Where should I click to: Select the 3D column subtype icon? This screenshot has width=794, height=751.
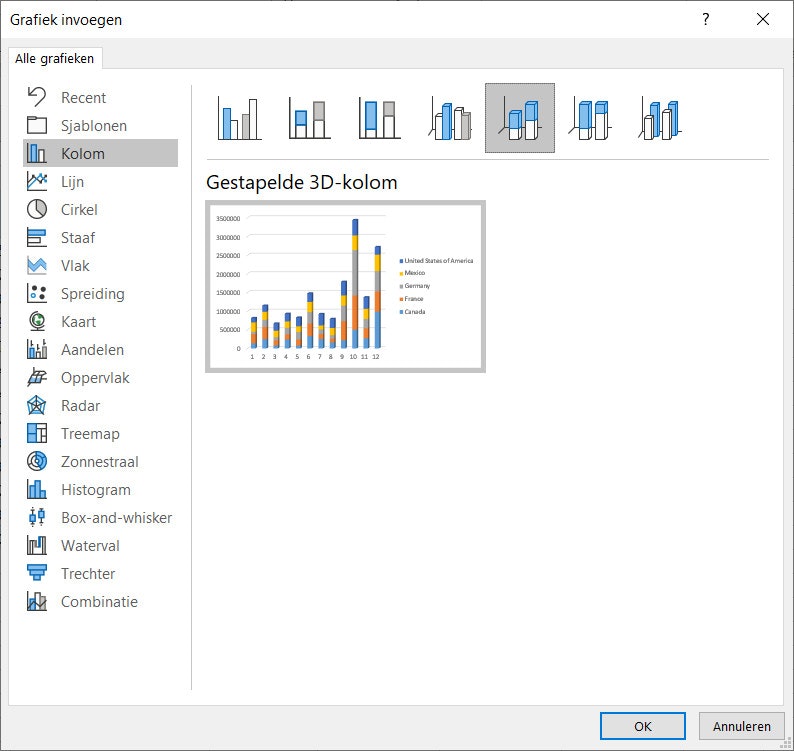pos(660,118)
